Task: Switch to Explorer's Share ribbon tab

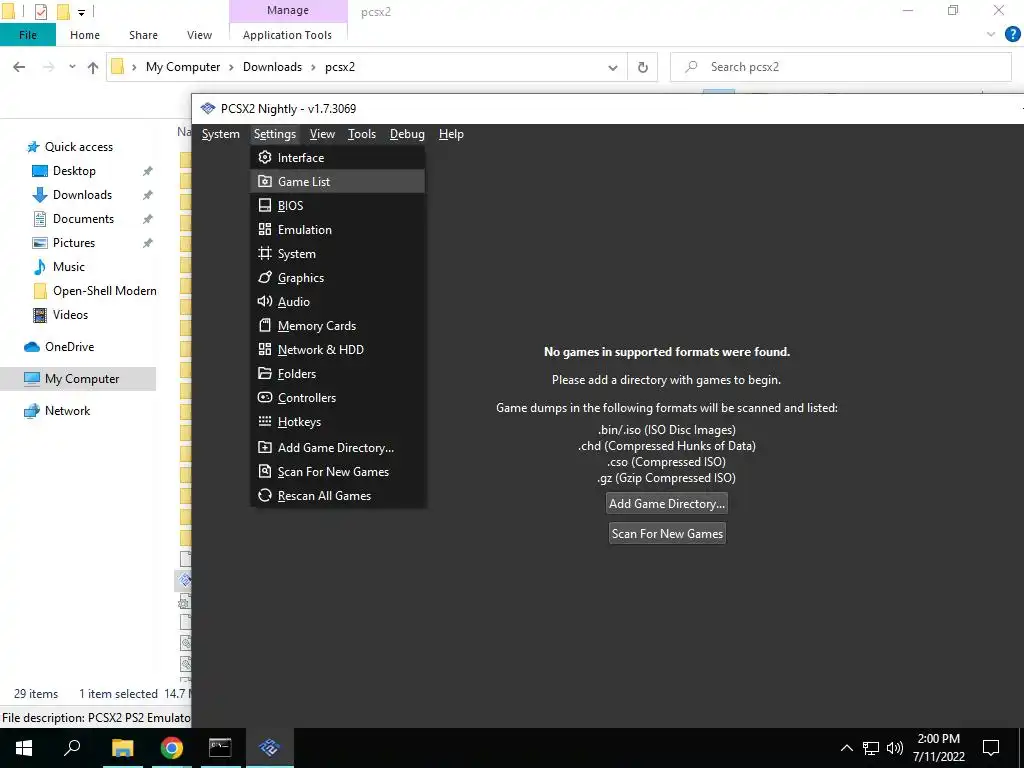Action: 143,35
